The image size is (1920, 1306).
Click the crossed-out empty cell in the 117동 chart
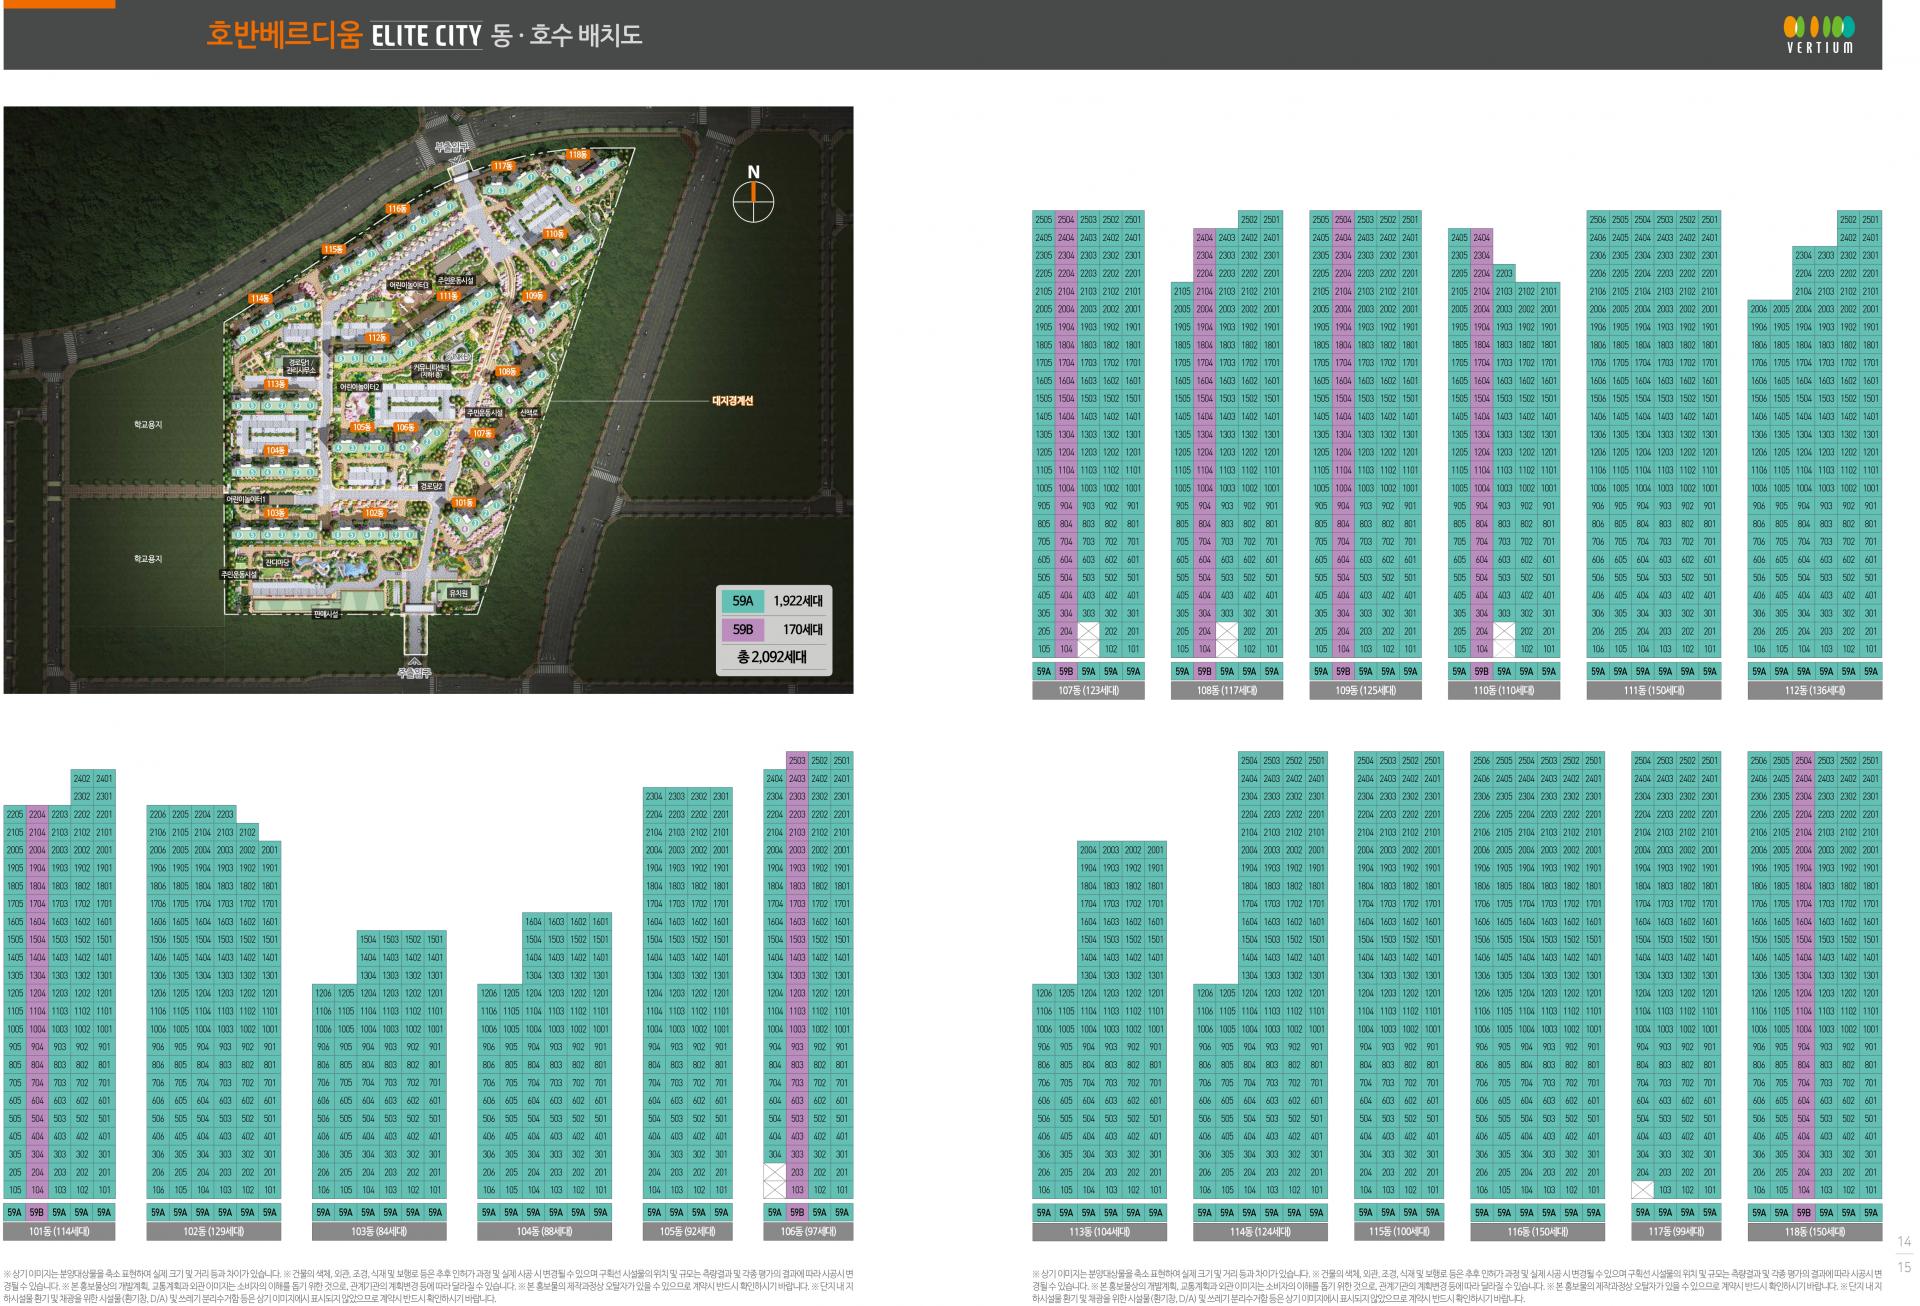(x=1642, y=1190)
